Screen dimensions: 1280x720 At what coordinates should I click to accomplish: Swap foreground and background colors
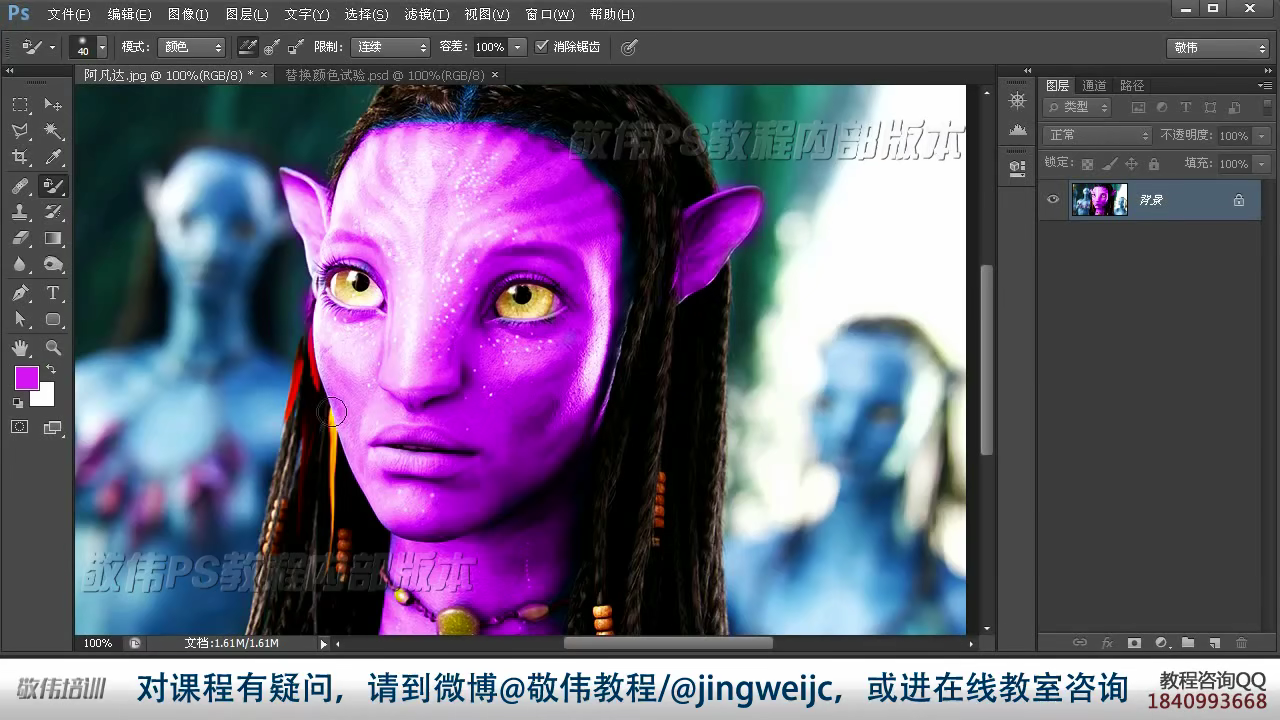tap(51, 370)
